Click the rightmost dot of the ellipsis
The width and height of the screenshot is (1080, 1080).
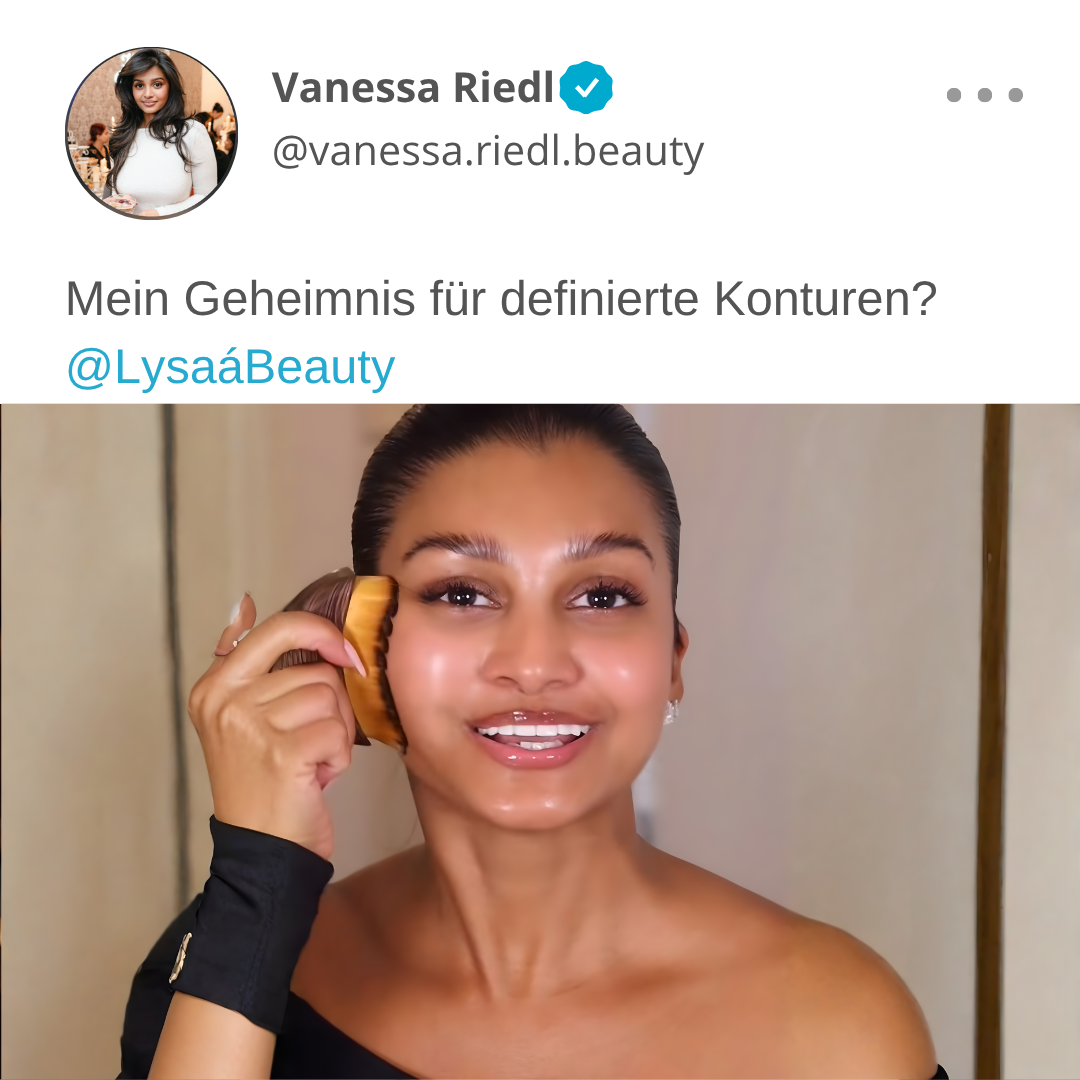click(1015, 95)
